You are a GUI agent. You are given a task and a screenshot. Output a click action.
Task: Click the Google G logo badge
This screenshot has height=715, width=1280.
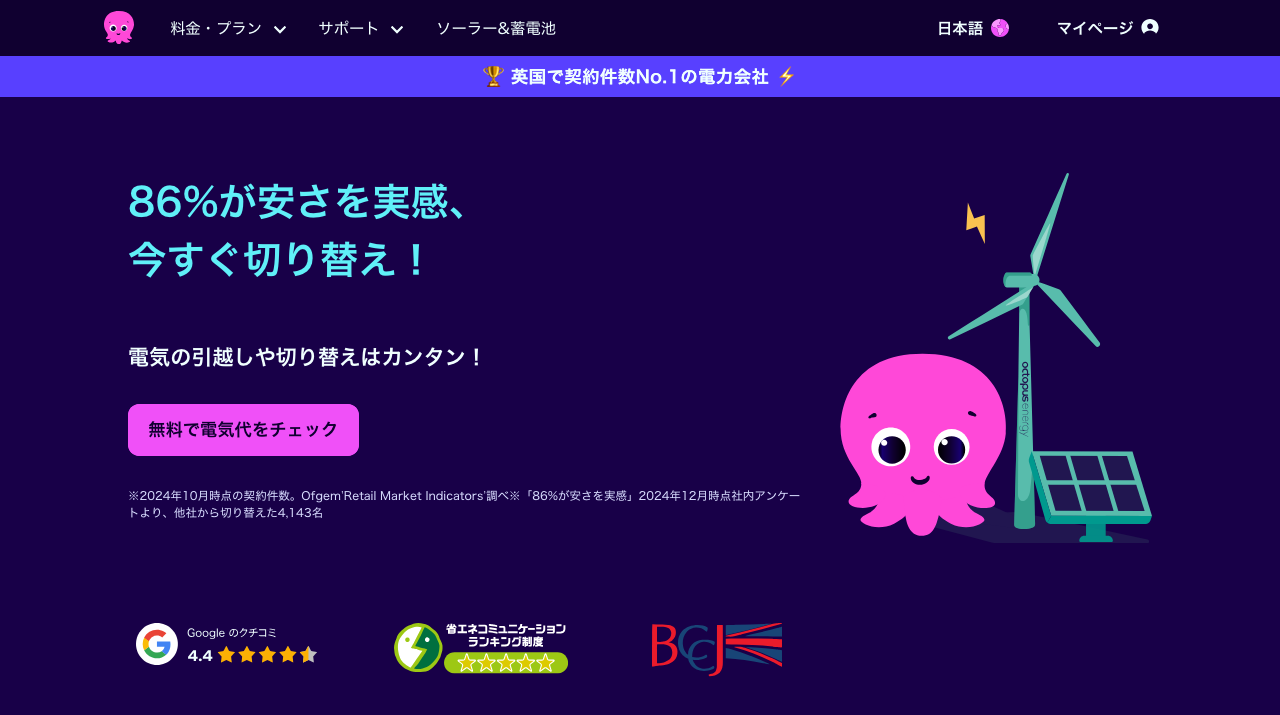[x=157, y=644]
